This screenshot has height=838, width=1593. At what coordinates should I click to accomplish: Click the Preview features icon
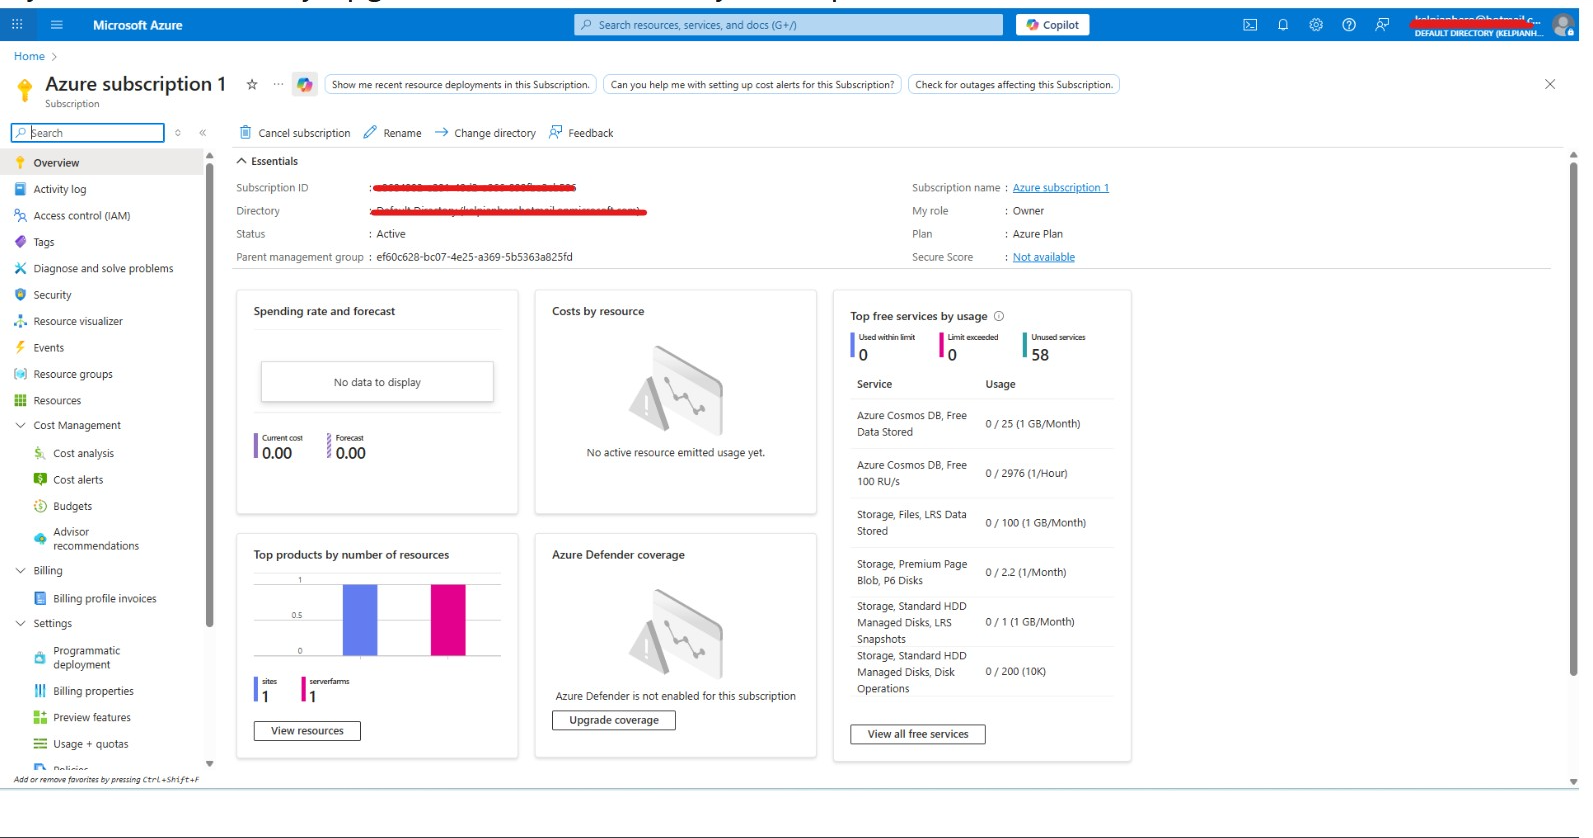[40, 717]
